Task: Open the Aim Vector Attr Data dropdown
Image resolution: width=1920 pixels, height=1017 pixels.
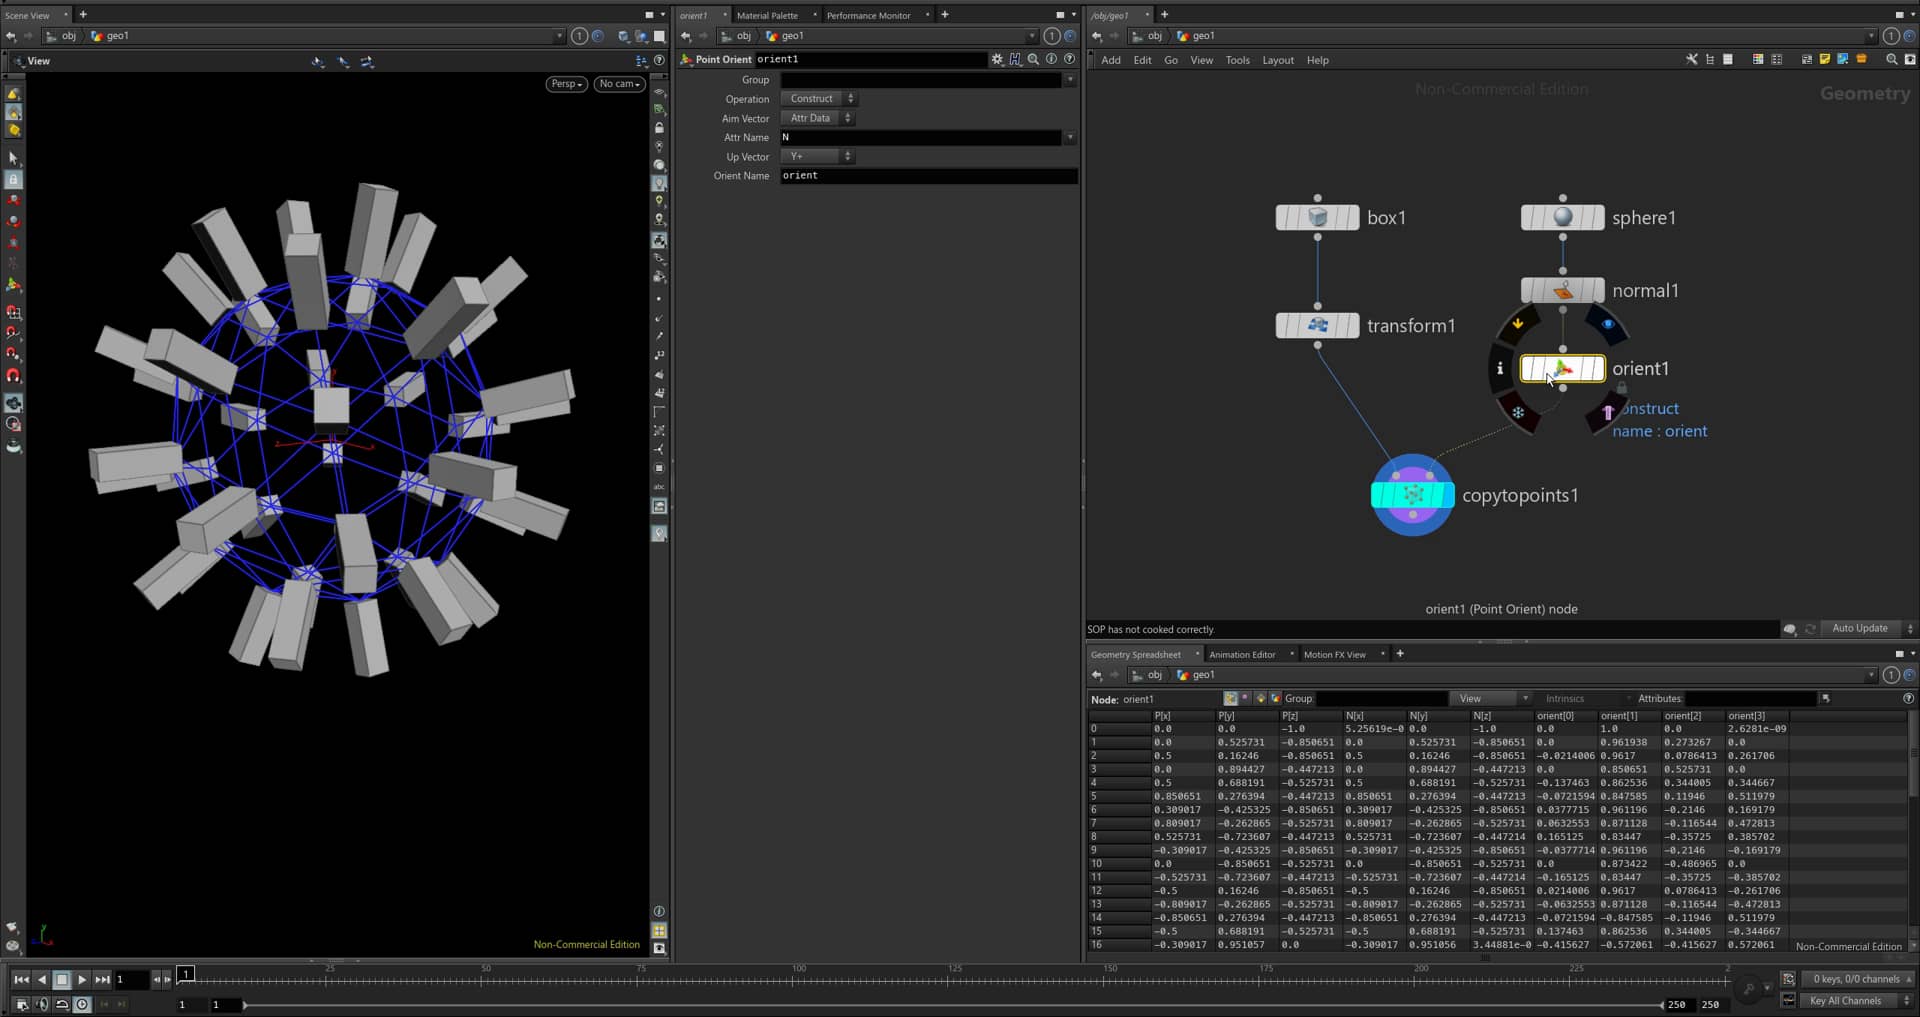Action: tap(817, 118)
